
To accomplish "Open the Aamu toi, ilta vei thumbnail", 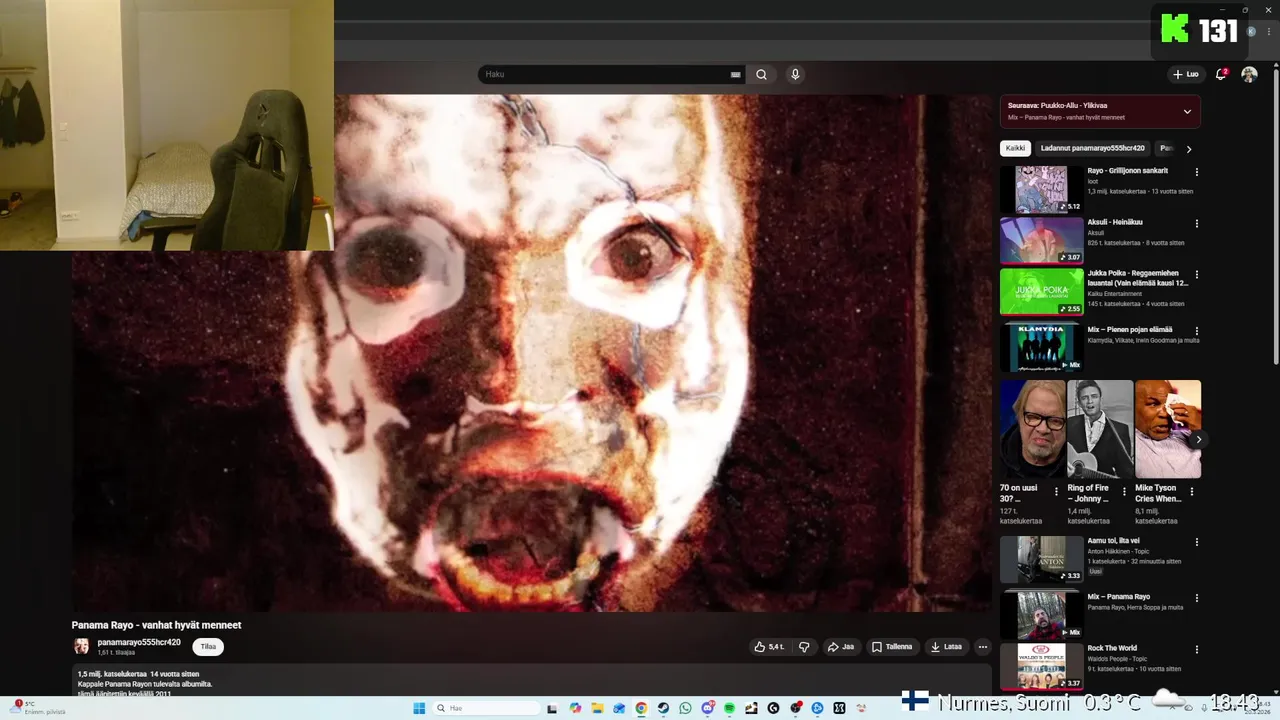I will (x=1041, y=559).
